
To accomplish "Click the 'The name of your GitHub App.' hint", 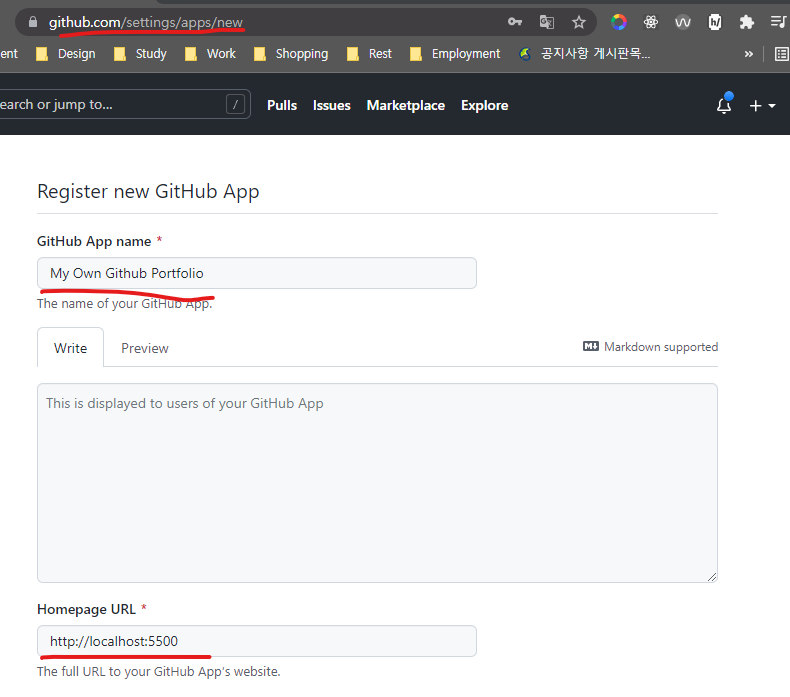I will (125, 303).
